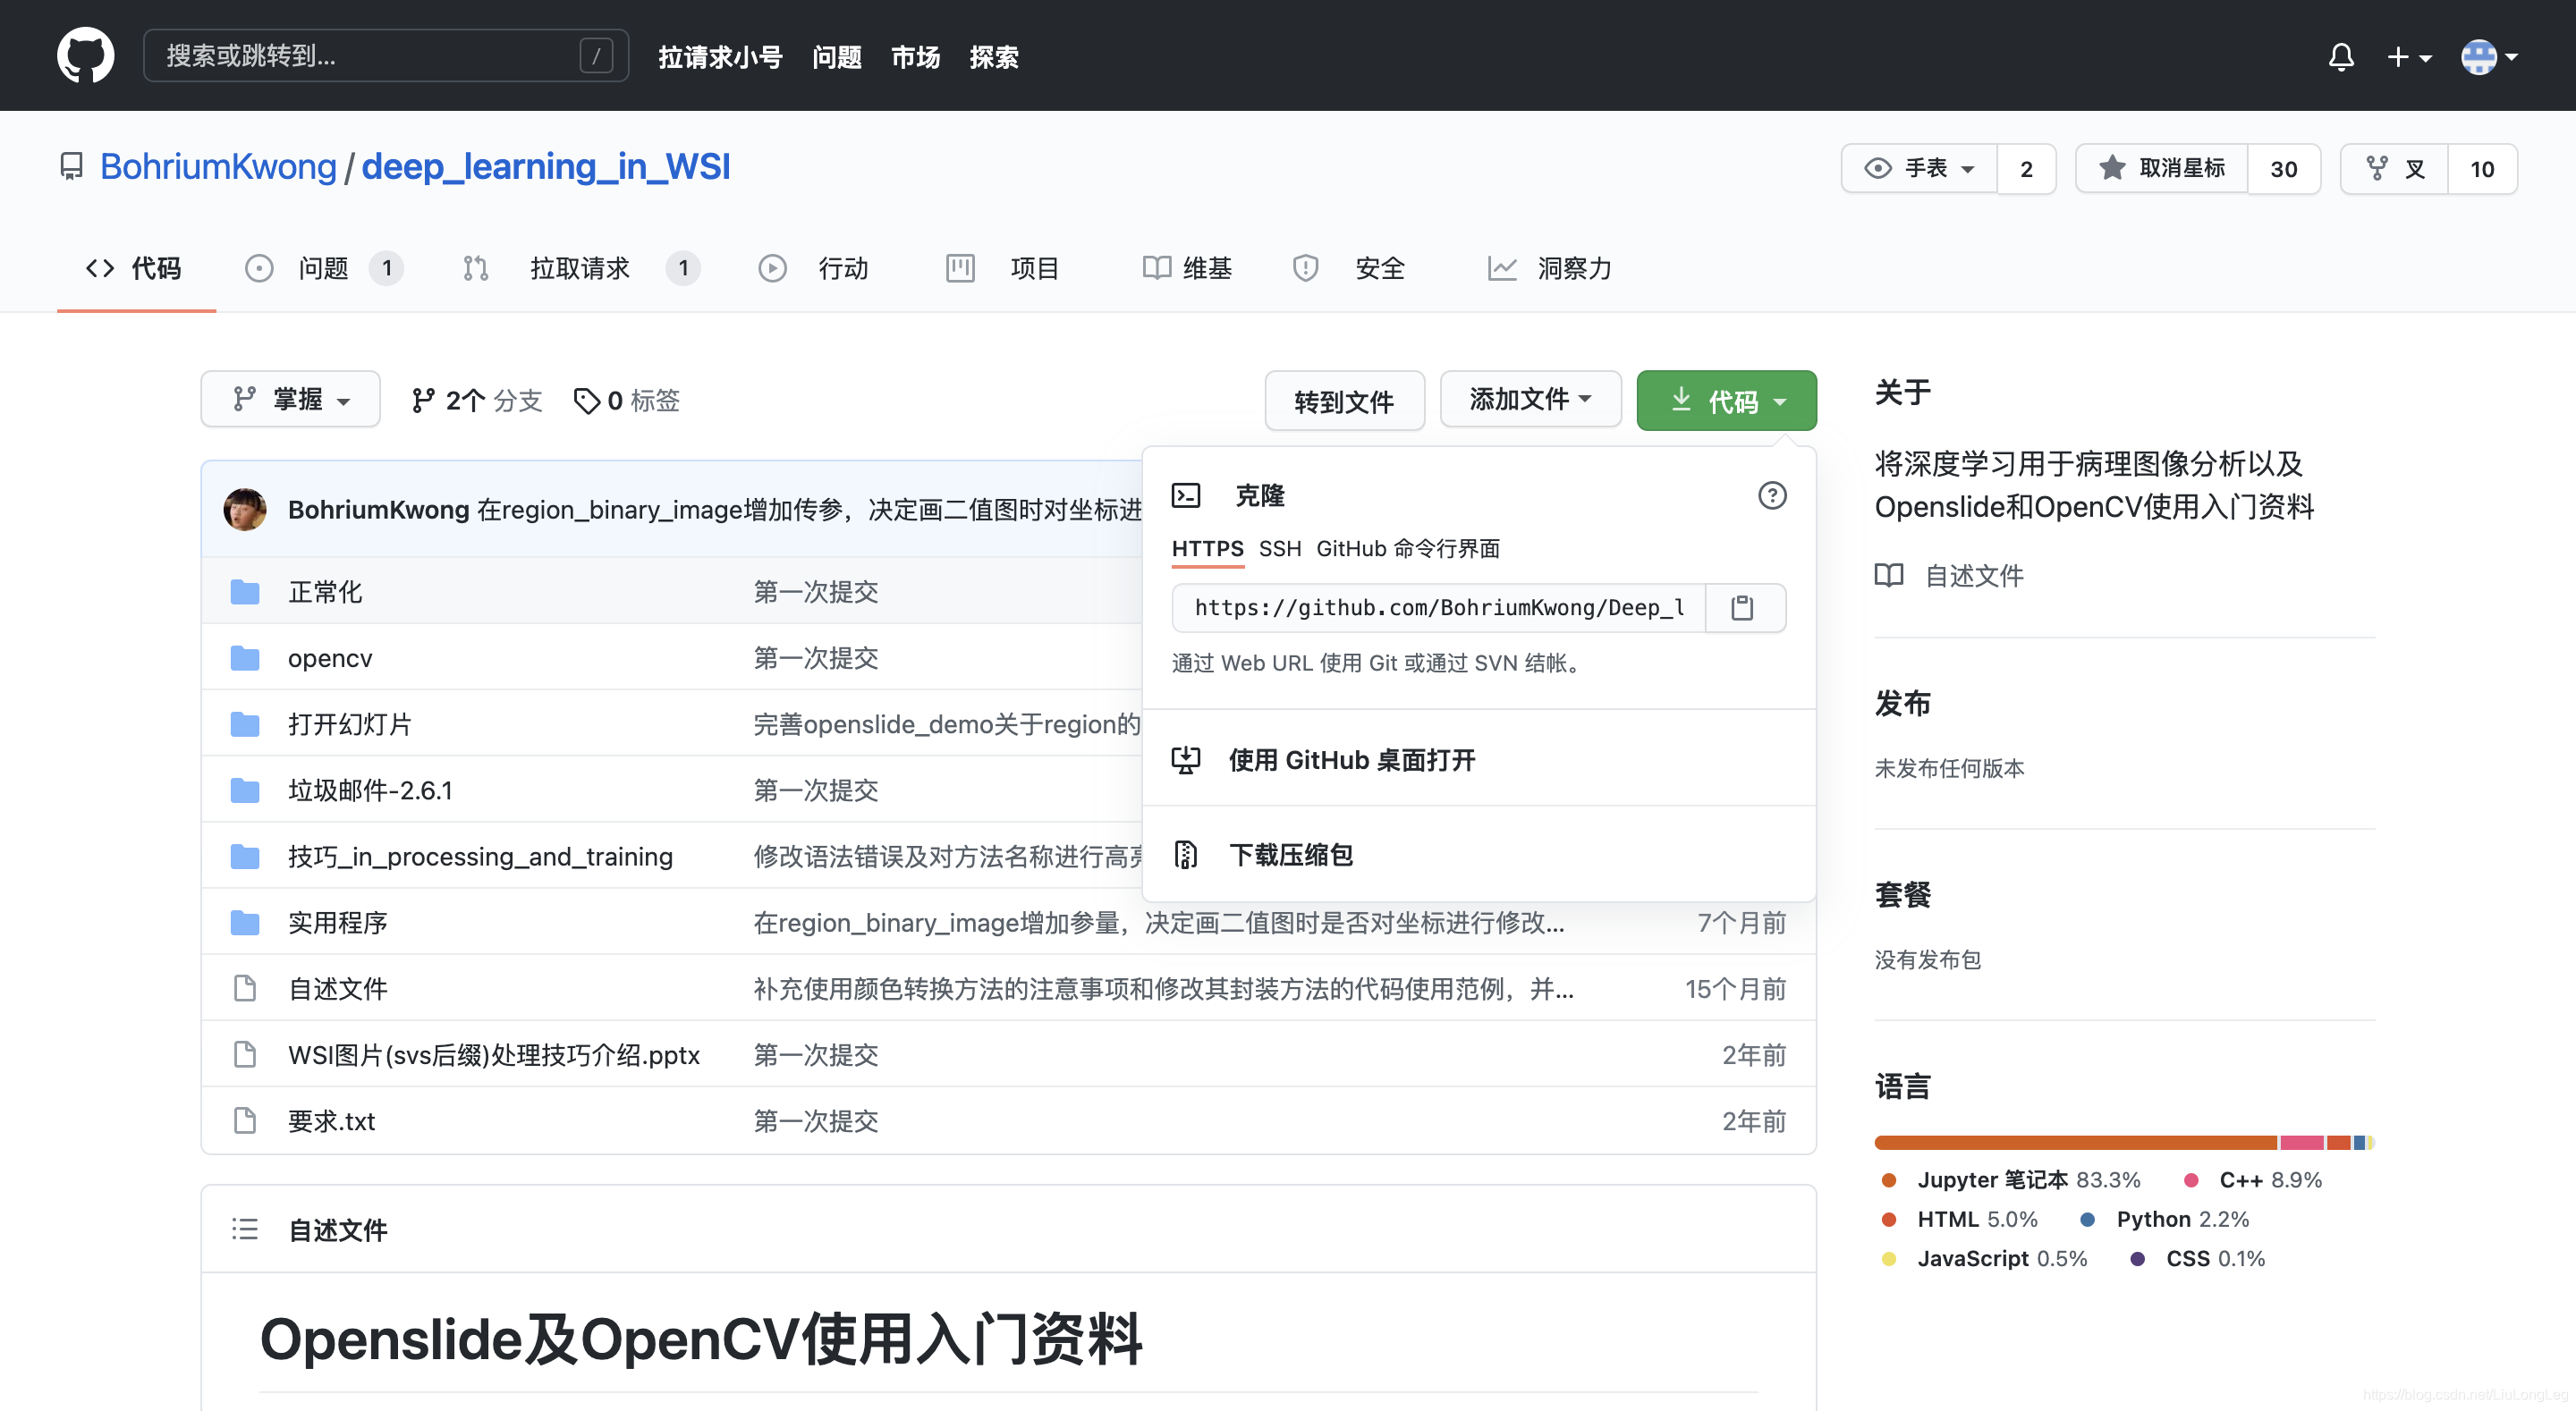Copy the HTTPS clone URL via clipboard icon
This screenshot has width=2576, height=1411.
point(1743,607)
